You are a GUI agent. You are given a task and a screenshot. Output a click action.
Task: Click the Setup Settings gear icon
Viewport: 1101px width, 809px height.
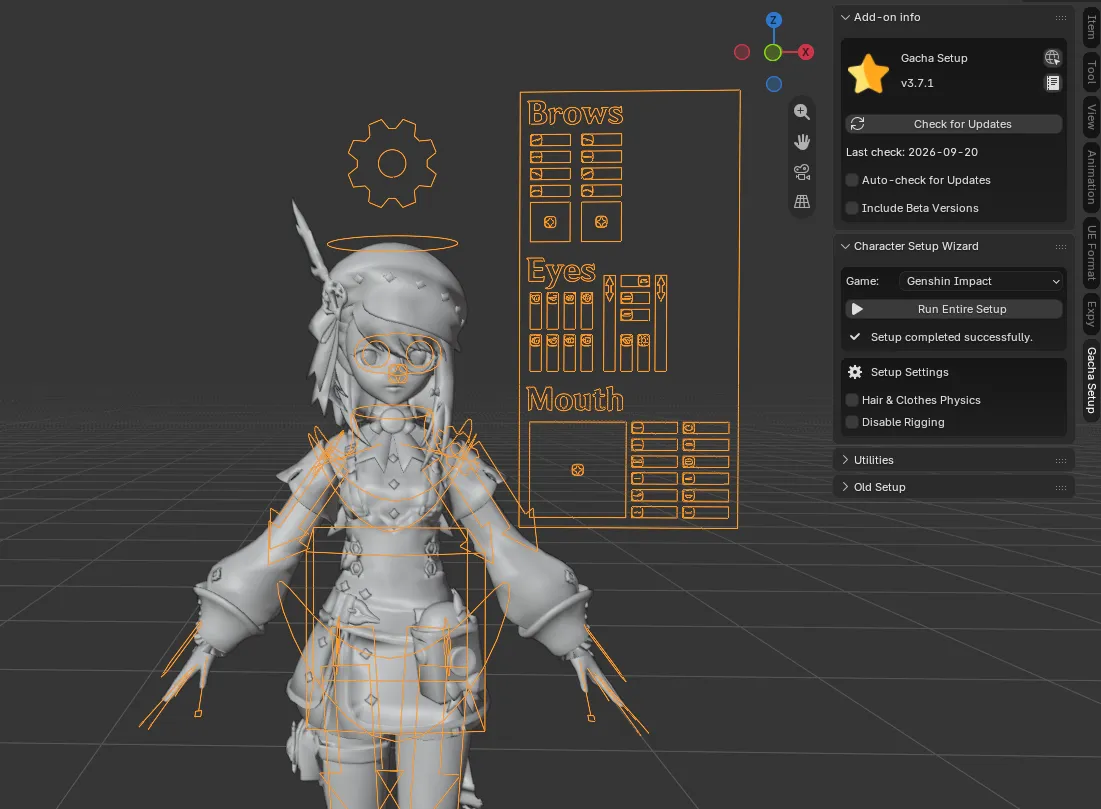[x=855, y=372]
